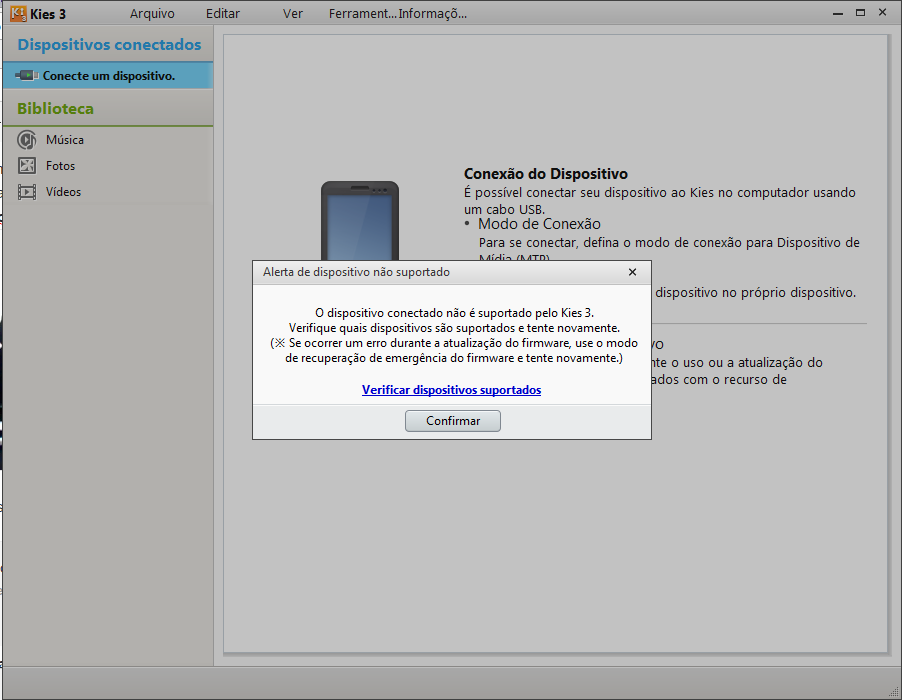
Task: Minimize the Kies 3 window
Action: coord(838,13)
